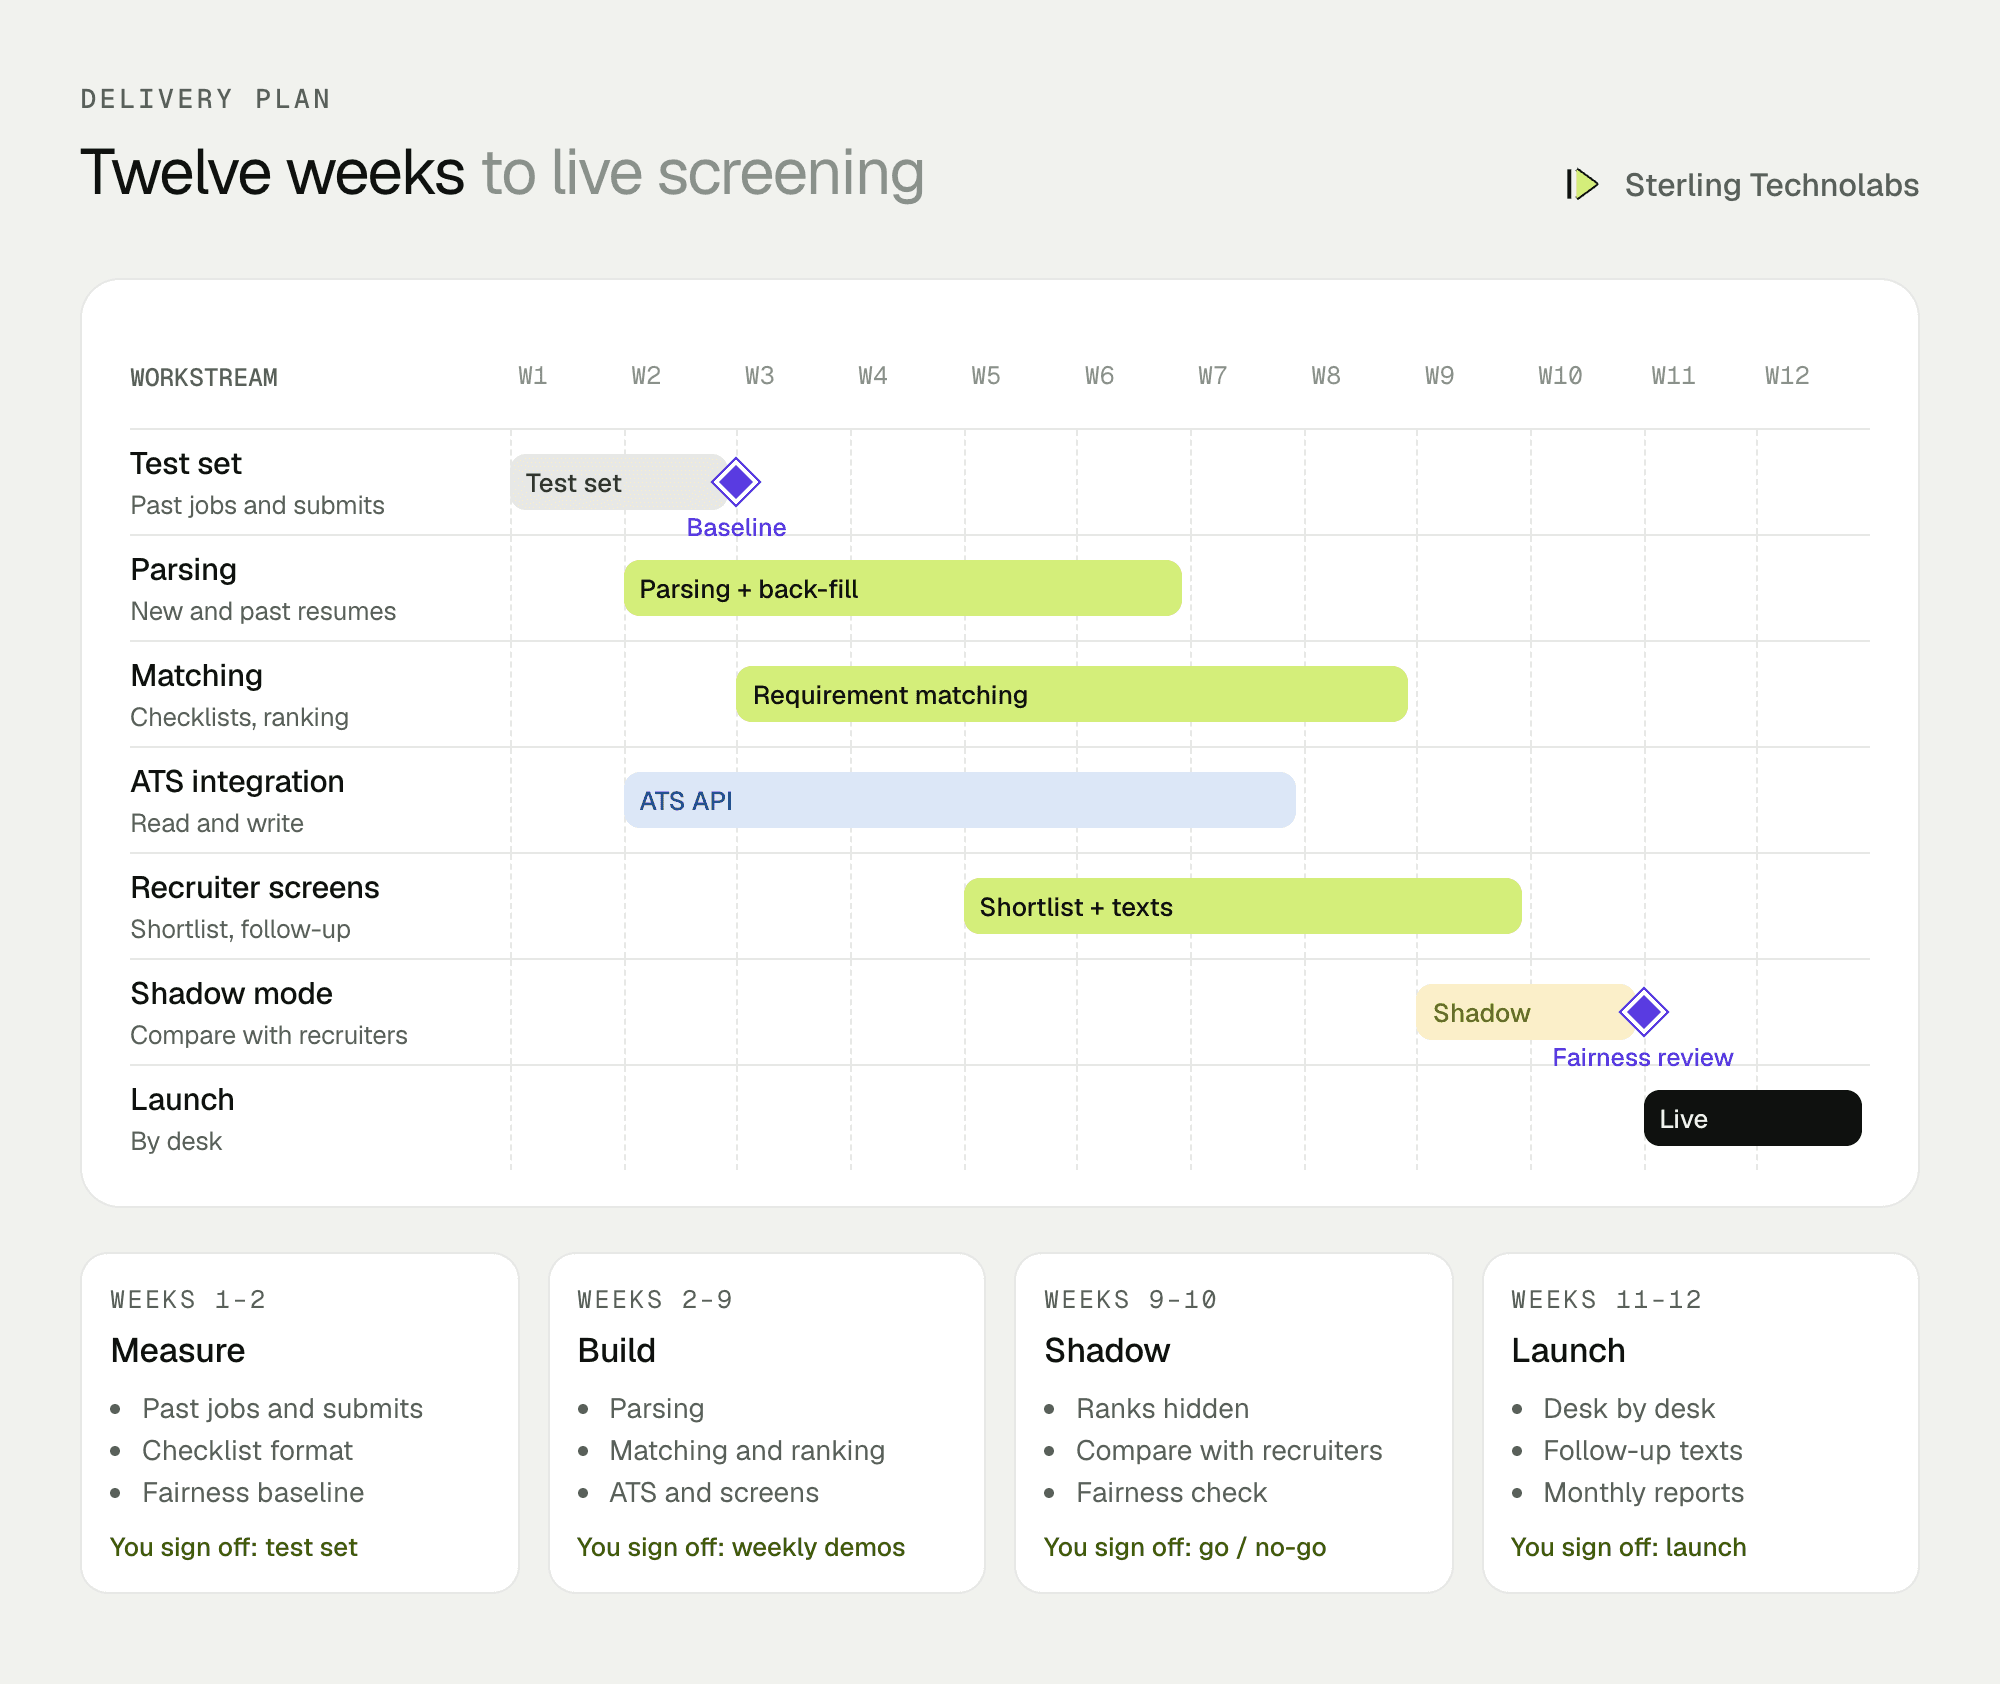Click the ATS API bar

pos(960,800)
